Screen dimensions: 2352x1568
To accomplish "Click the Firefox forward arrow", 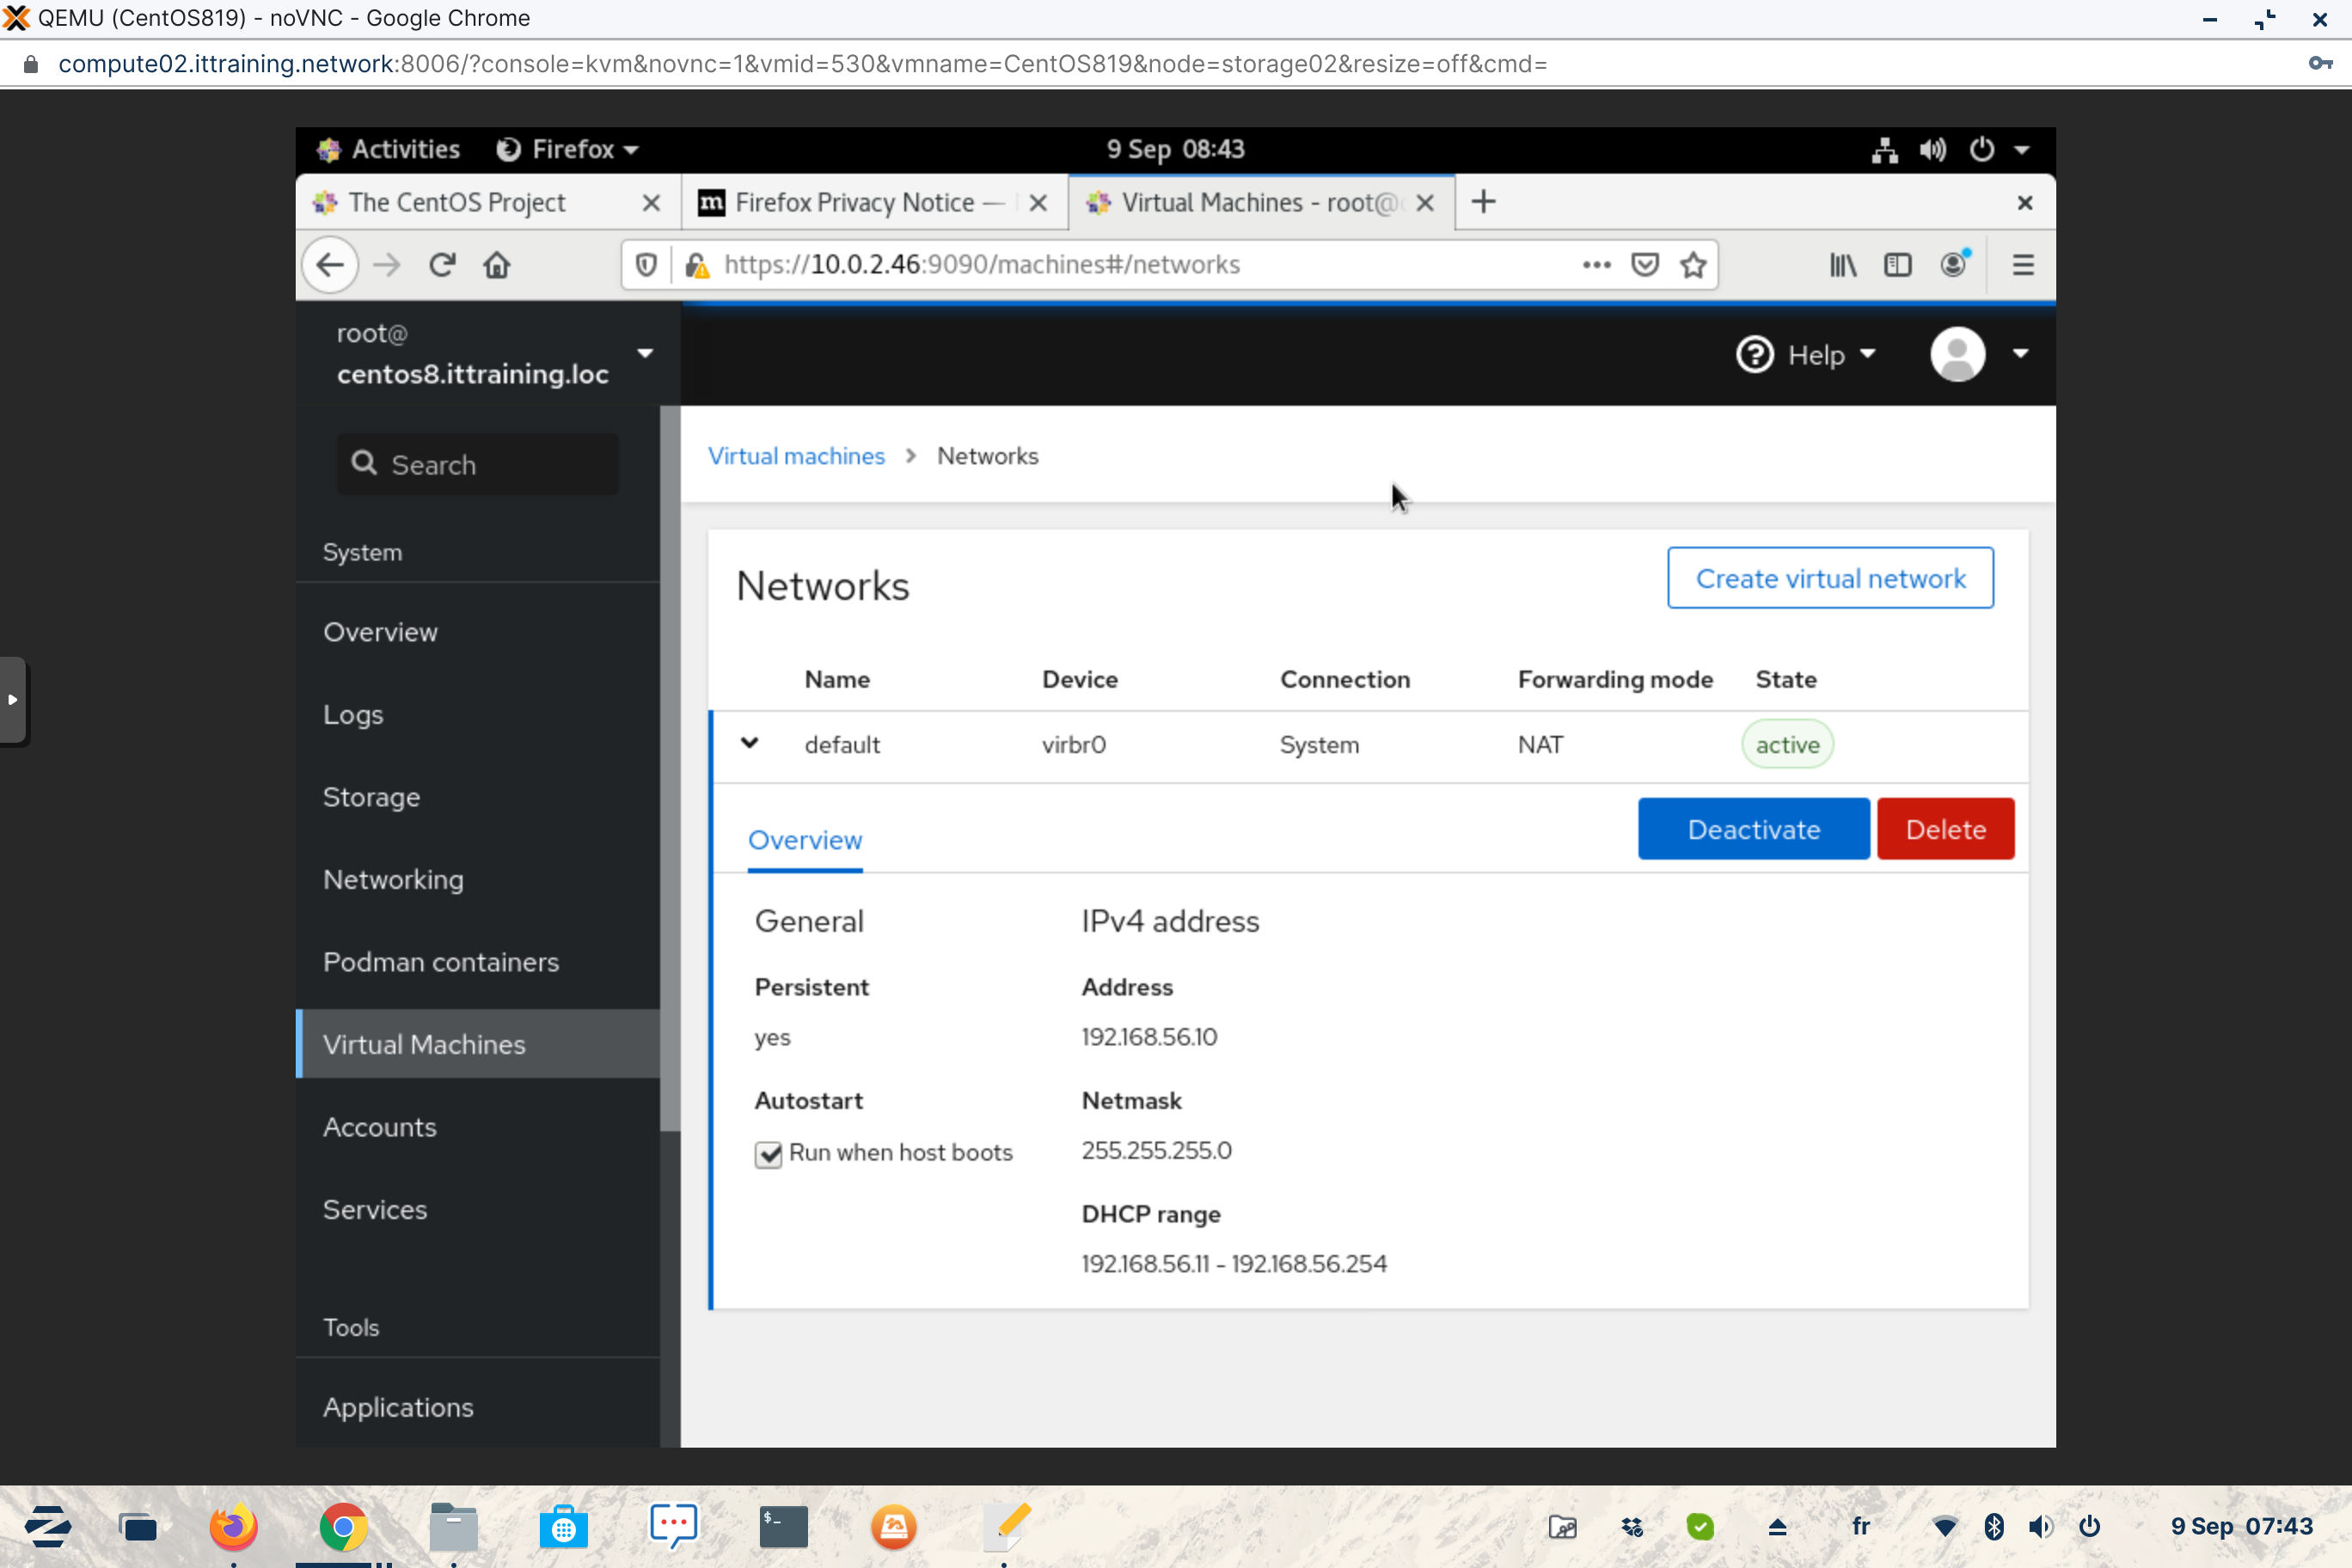I will 386,265.
